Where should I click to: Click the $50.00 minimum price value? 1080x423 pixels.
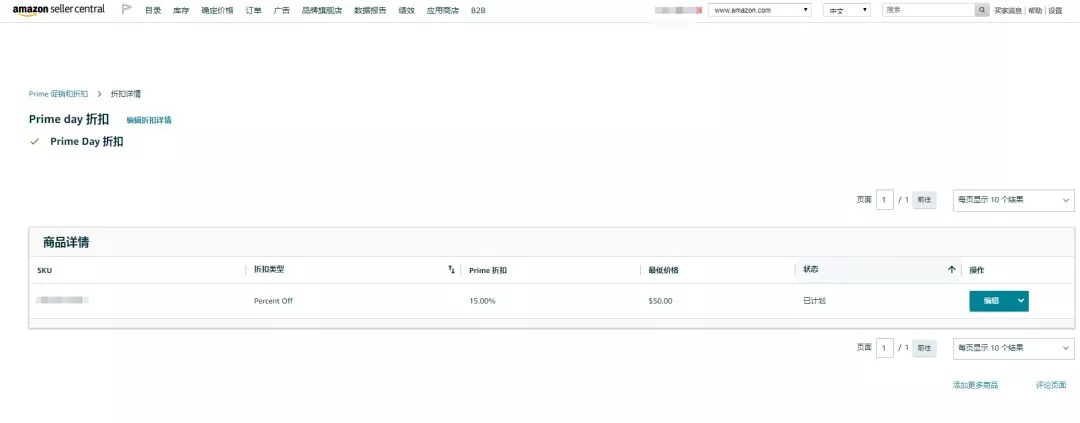pos(661,301)
